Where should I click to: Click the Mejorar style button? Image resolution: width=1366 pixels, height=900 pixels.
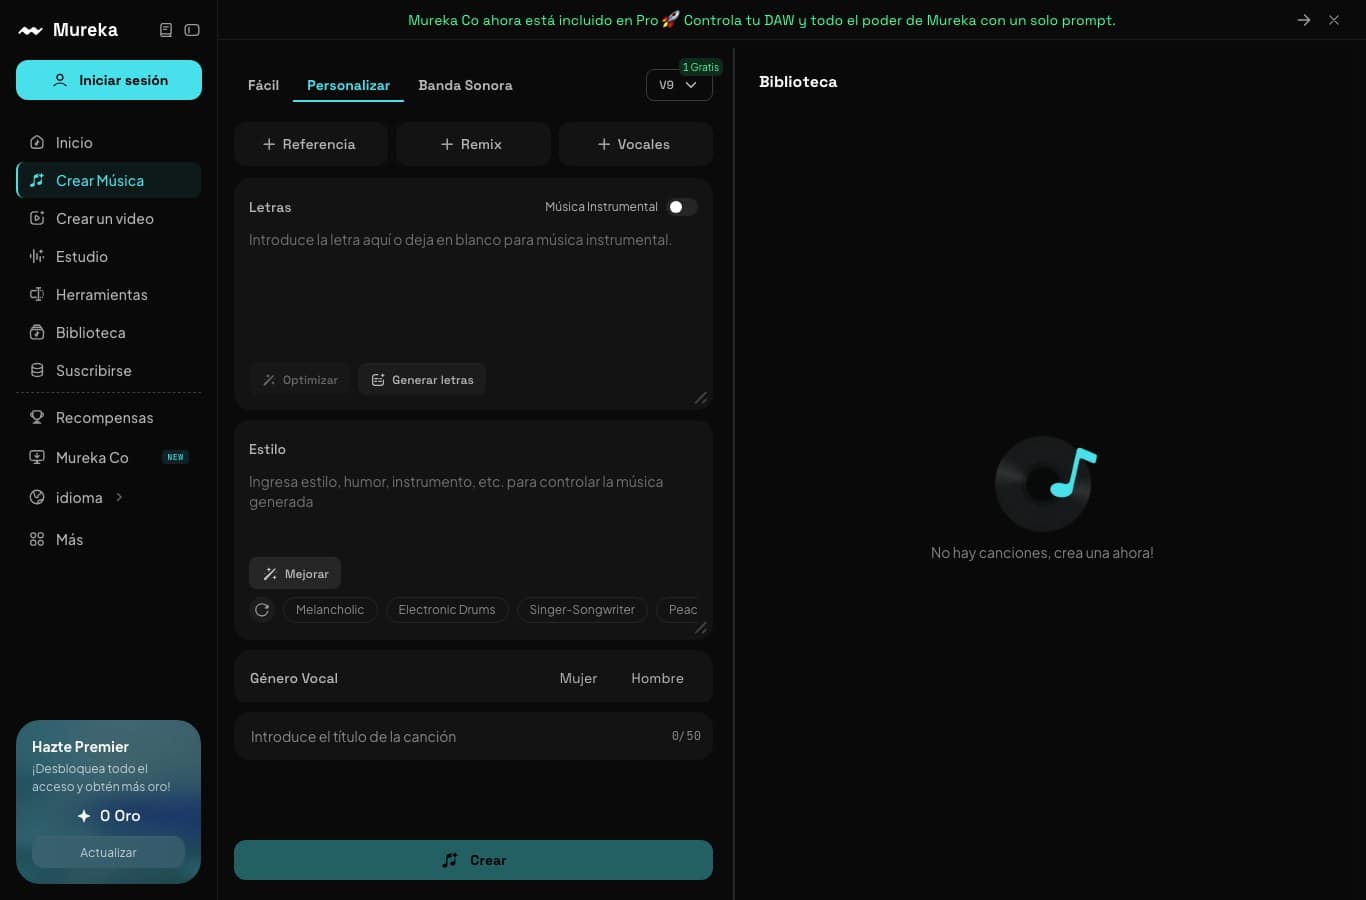tap(295, 574)
